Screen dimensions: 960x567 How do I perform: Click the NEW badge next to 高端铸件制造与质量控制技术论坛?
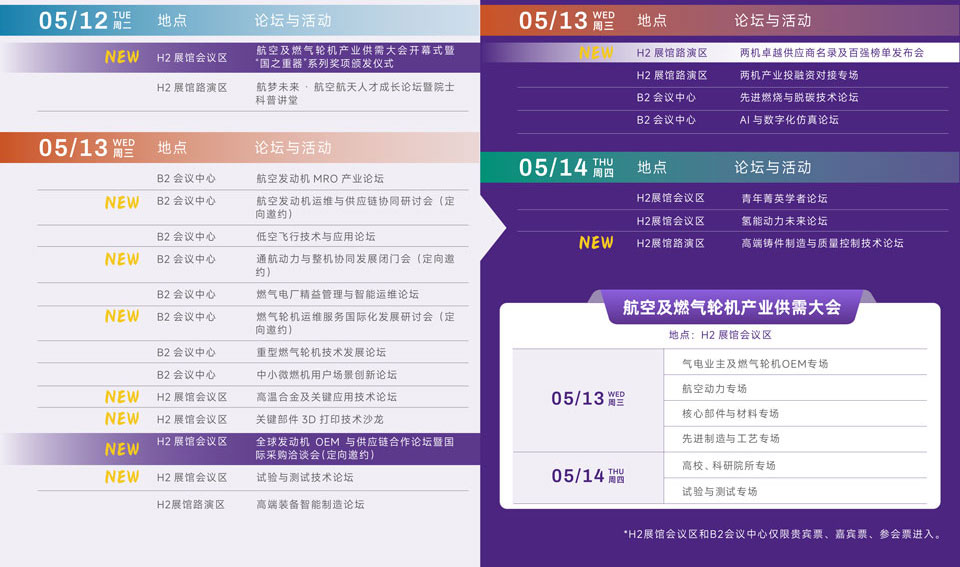596,243
